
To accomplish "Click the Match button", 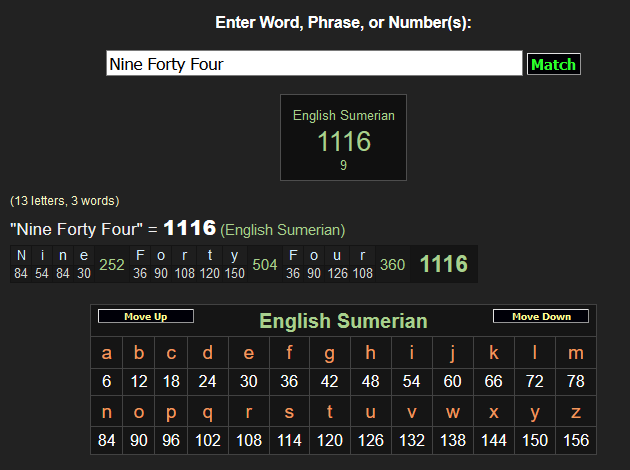I will click(553, 64).
